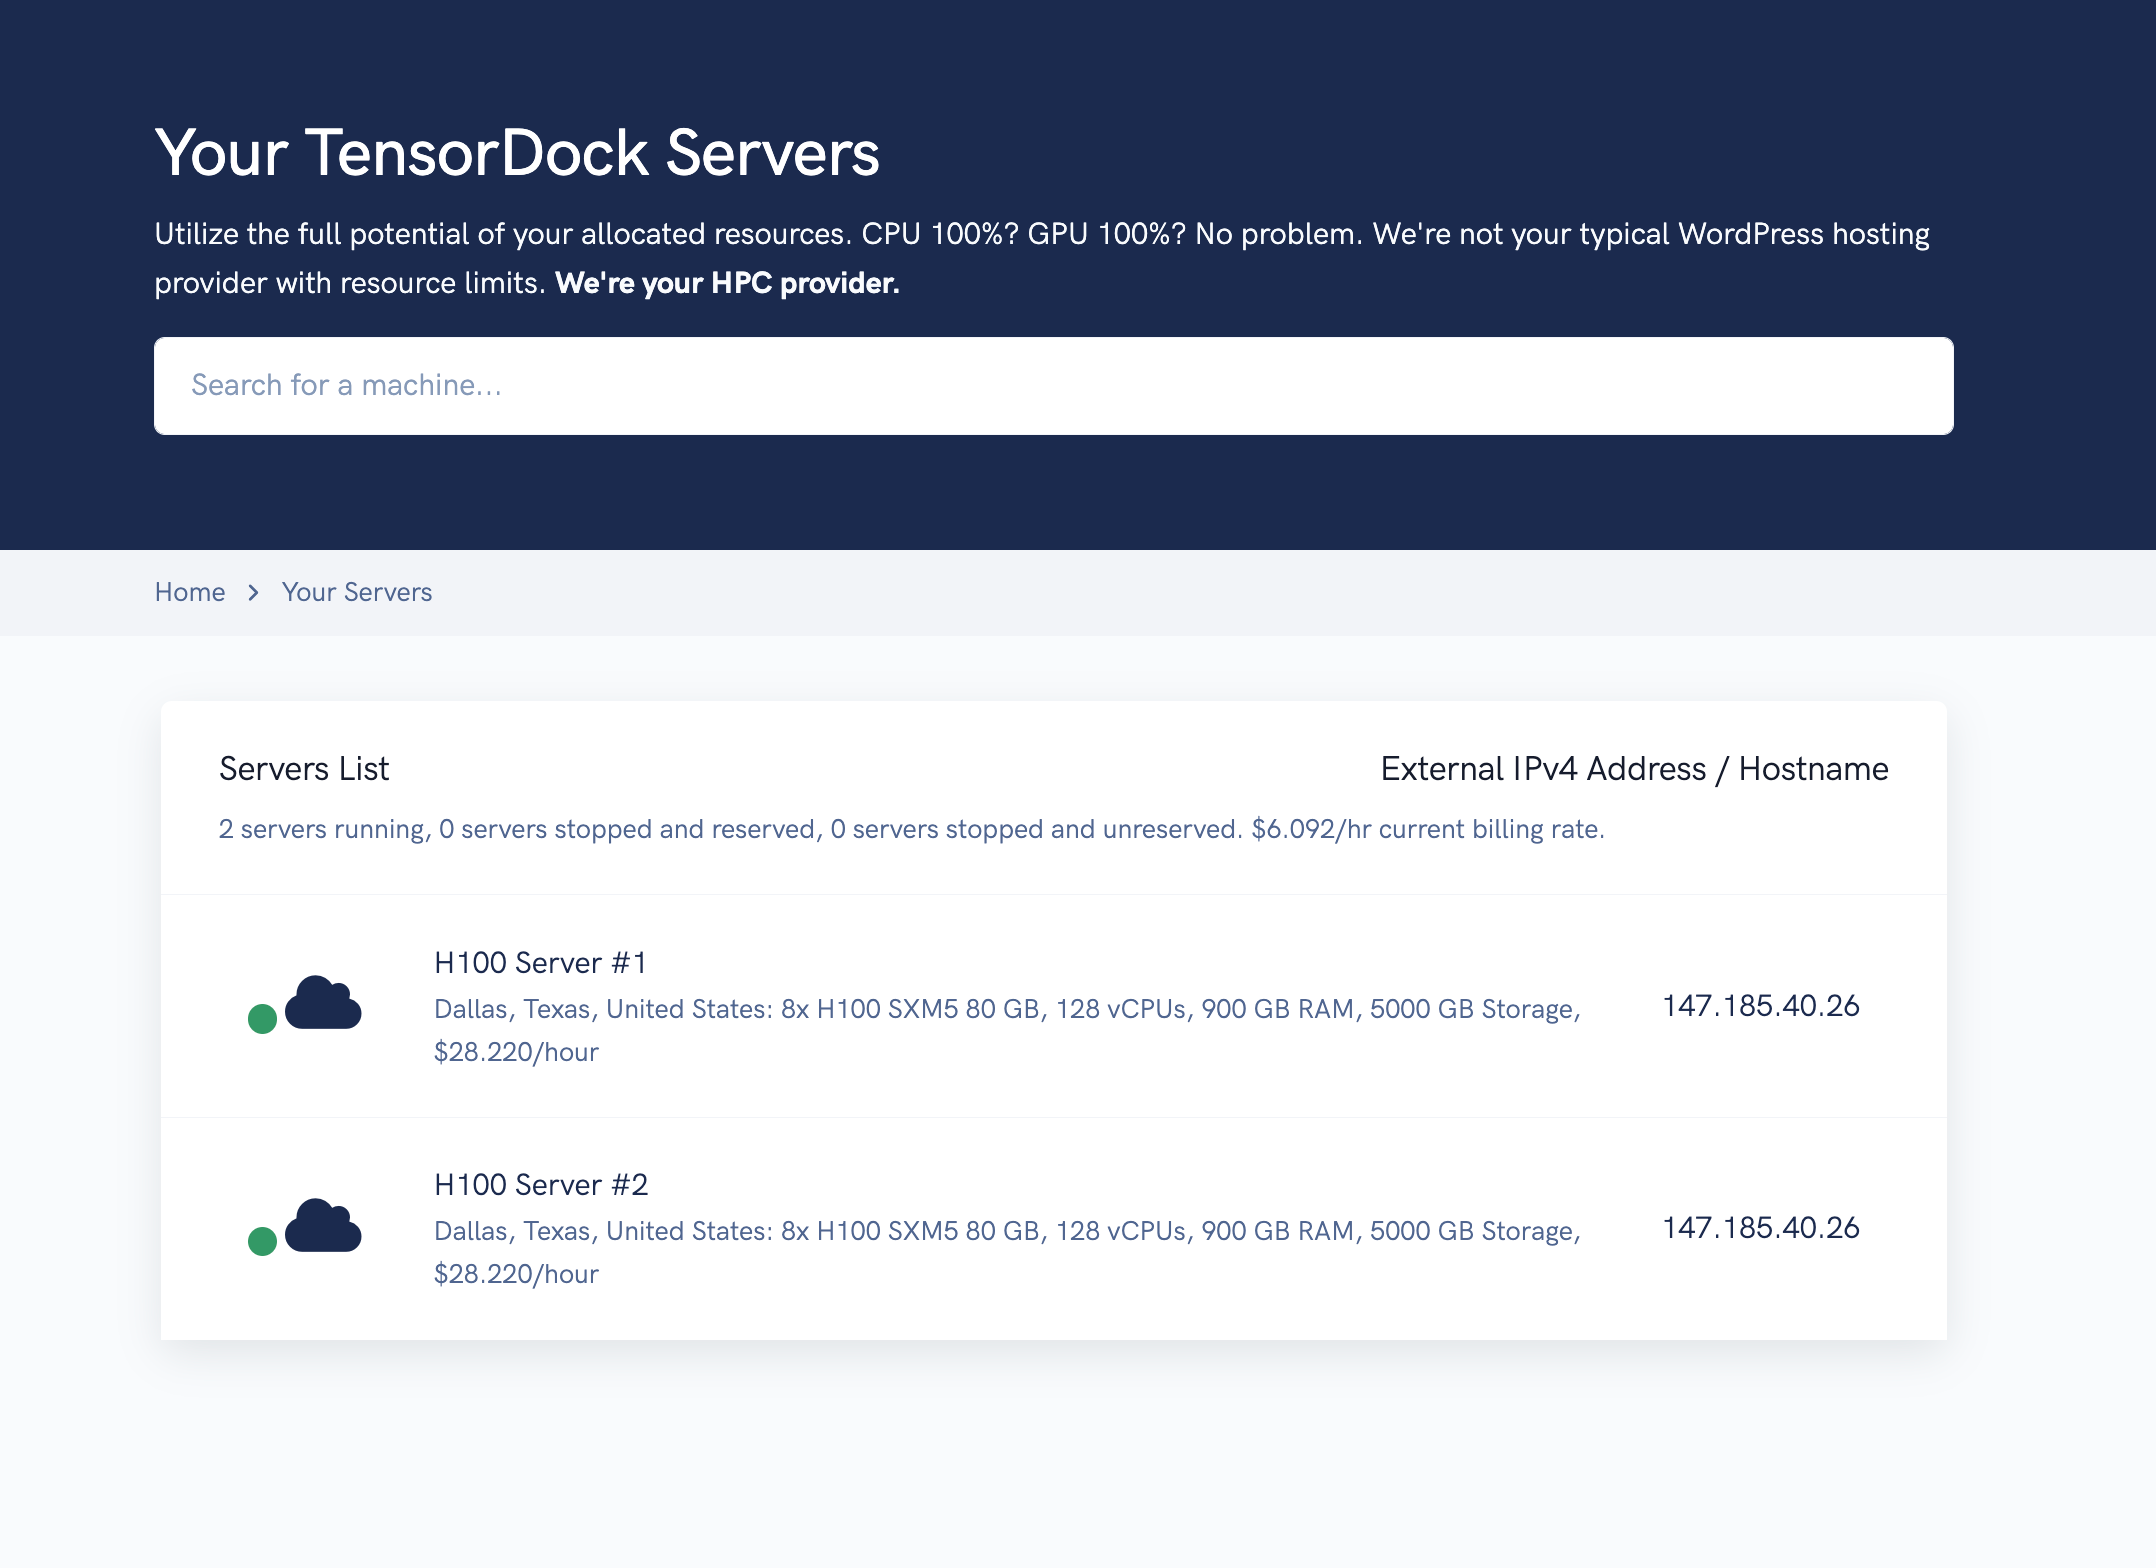
Task: Click the Dallas specs description of Server #1
Action: (1007, 1030)
